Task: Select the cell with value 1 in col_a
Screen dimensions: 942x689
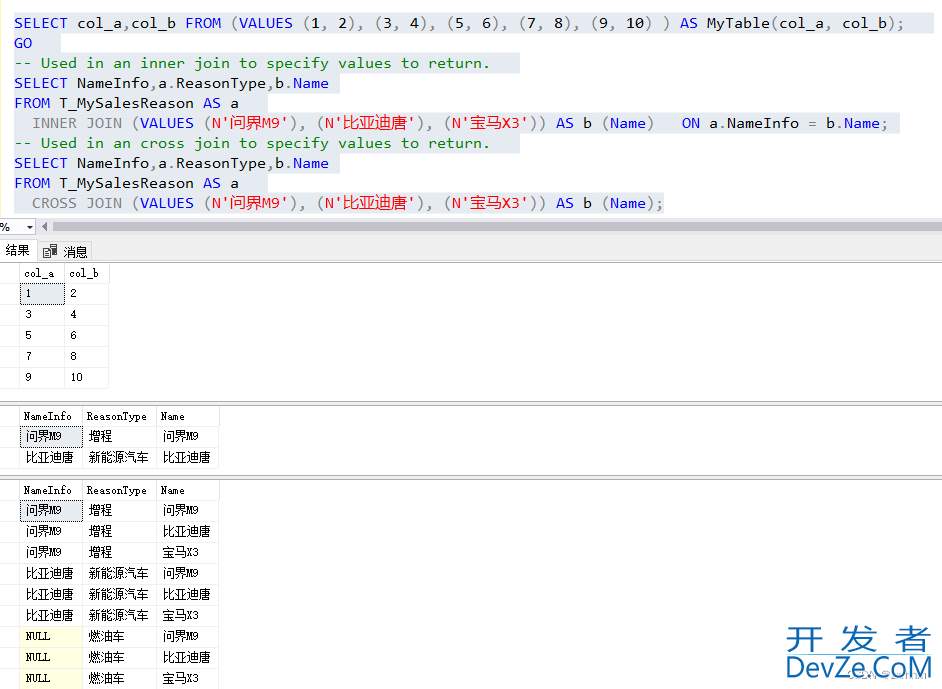Action: click(41, 294)
